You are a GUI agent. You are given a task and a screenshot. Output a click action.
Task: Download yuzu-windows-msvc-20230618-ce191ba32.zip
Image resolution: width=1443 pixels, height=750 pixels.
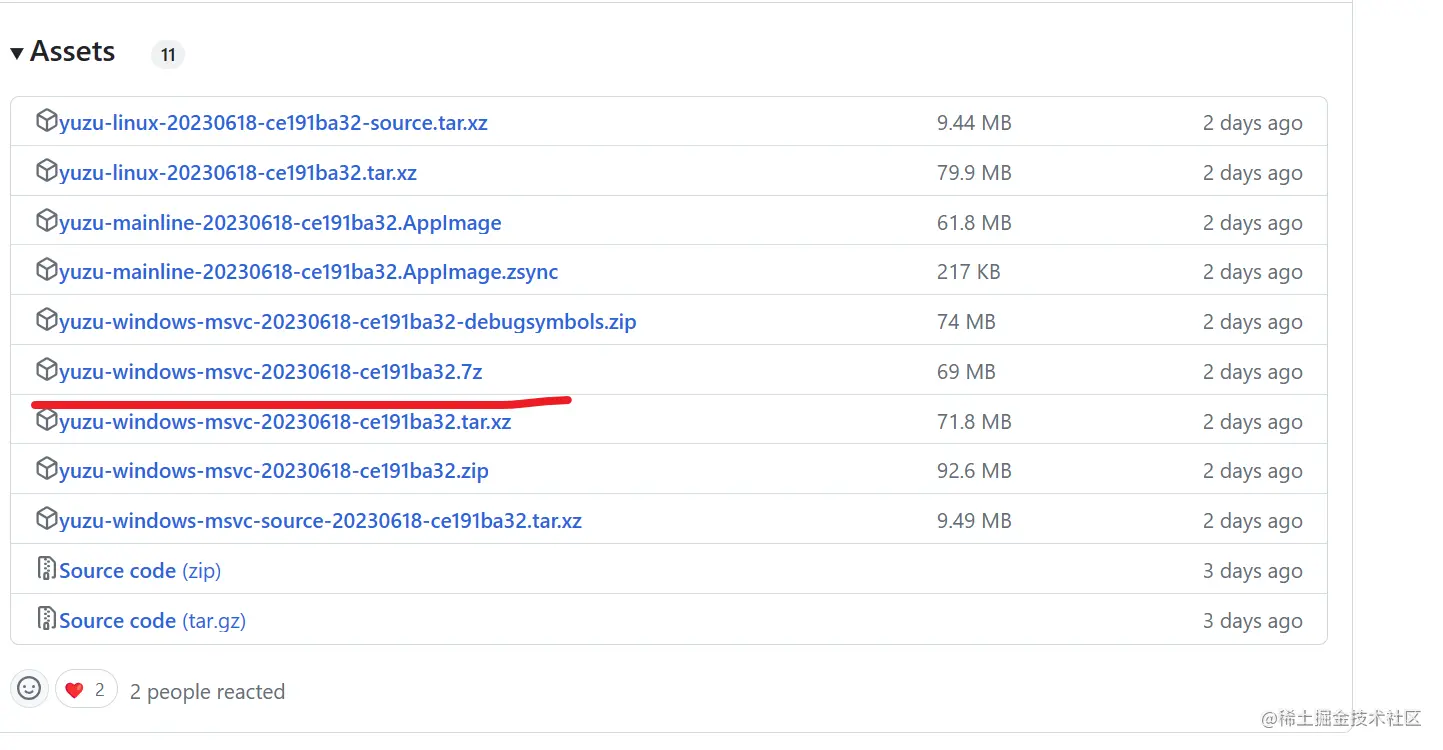[273, 471]
